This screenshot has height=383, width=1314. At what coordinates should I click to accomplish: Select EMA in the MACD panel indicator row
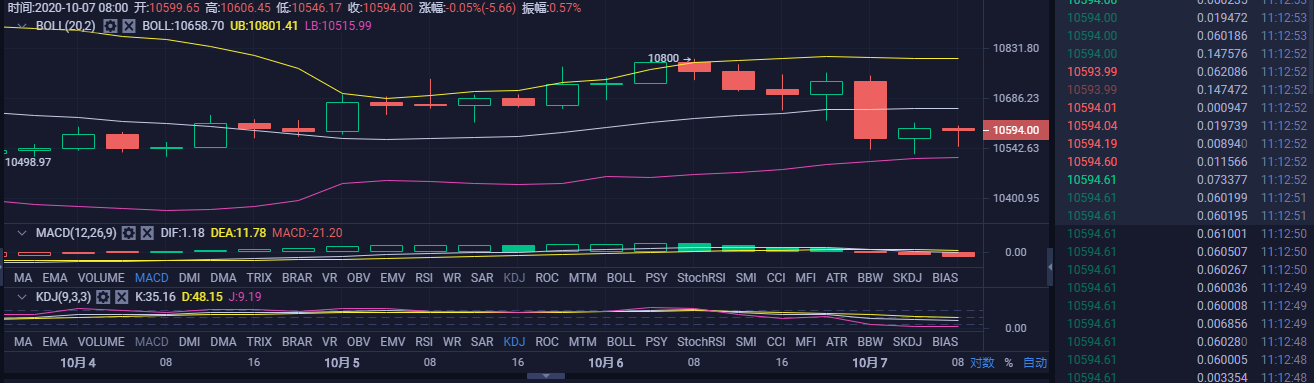[55, 277]
